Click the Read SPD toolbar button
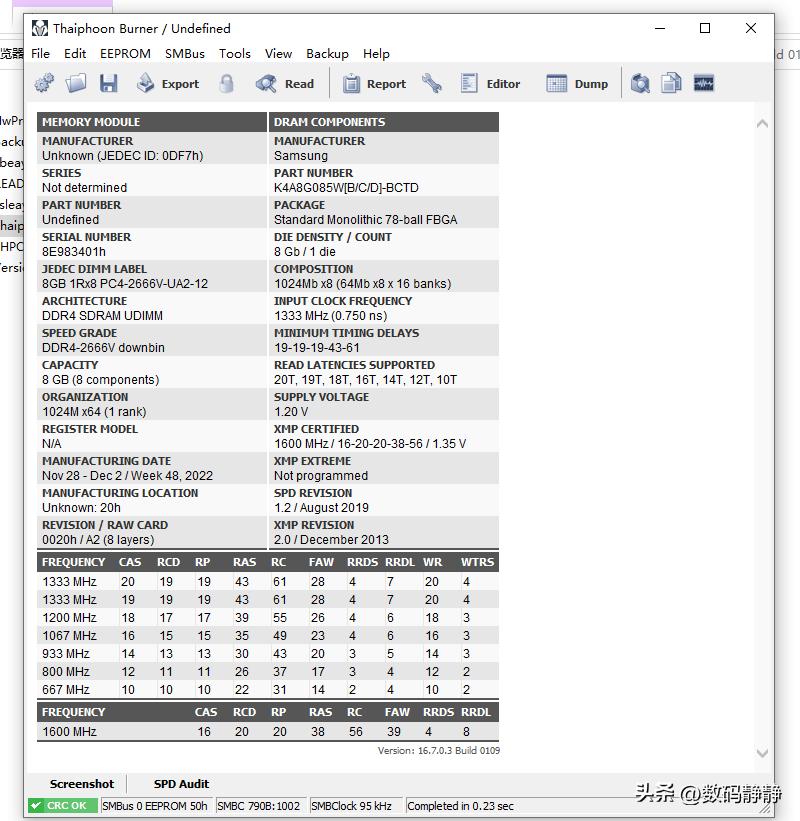The width and height of the screenshot is (800, 821). [285, 84]
